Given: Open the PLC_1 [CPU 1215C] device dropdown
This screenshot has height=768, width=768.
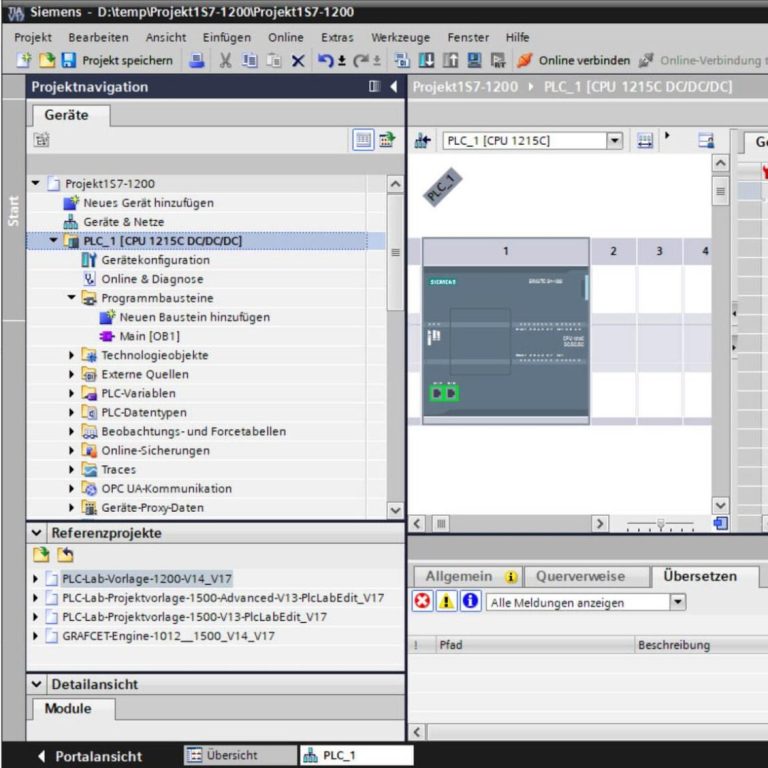Looking at the screenshot, I should (x=615, y=141).
